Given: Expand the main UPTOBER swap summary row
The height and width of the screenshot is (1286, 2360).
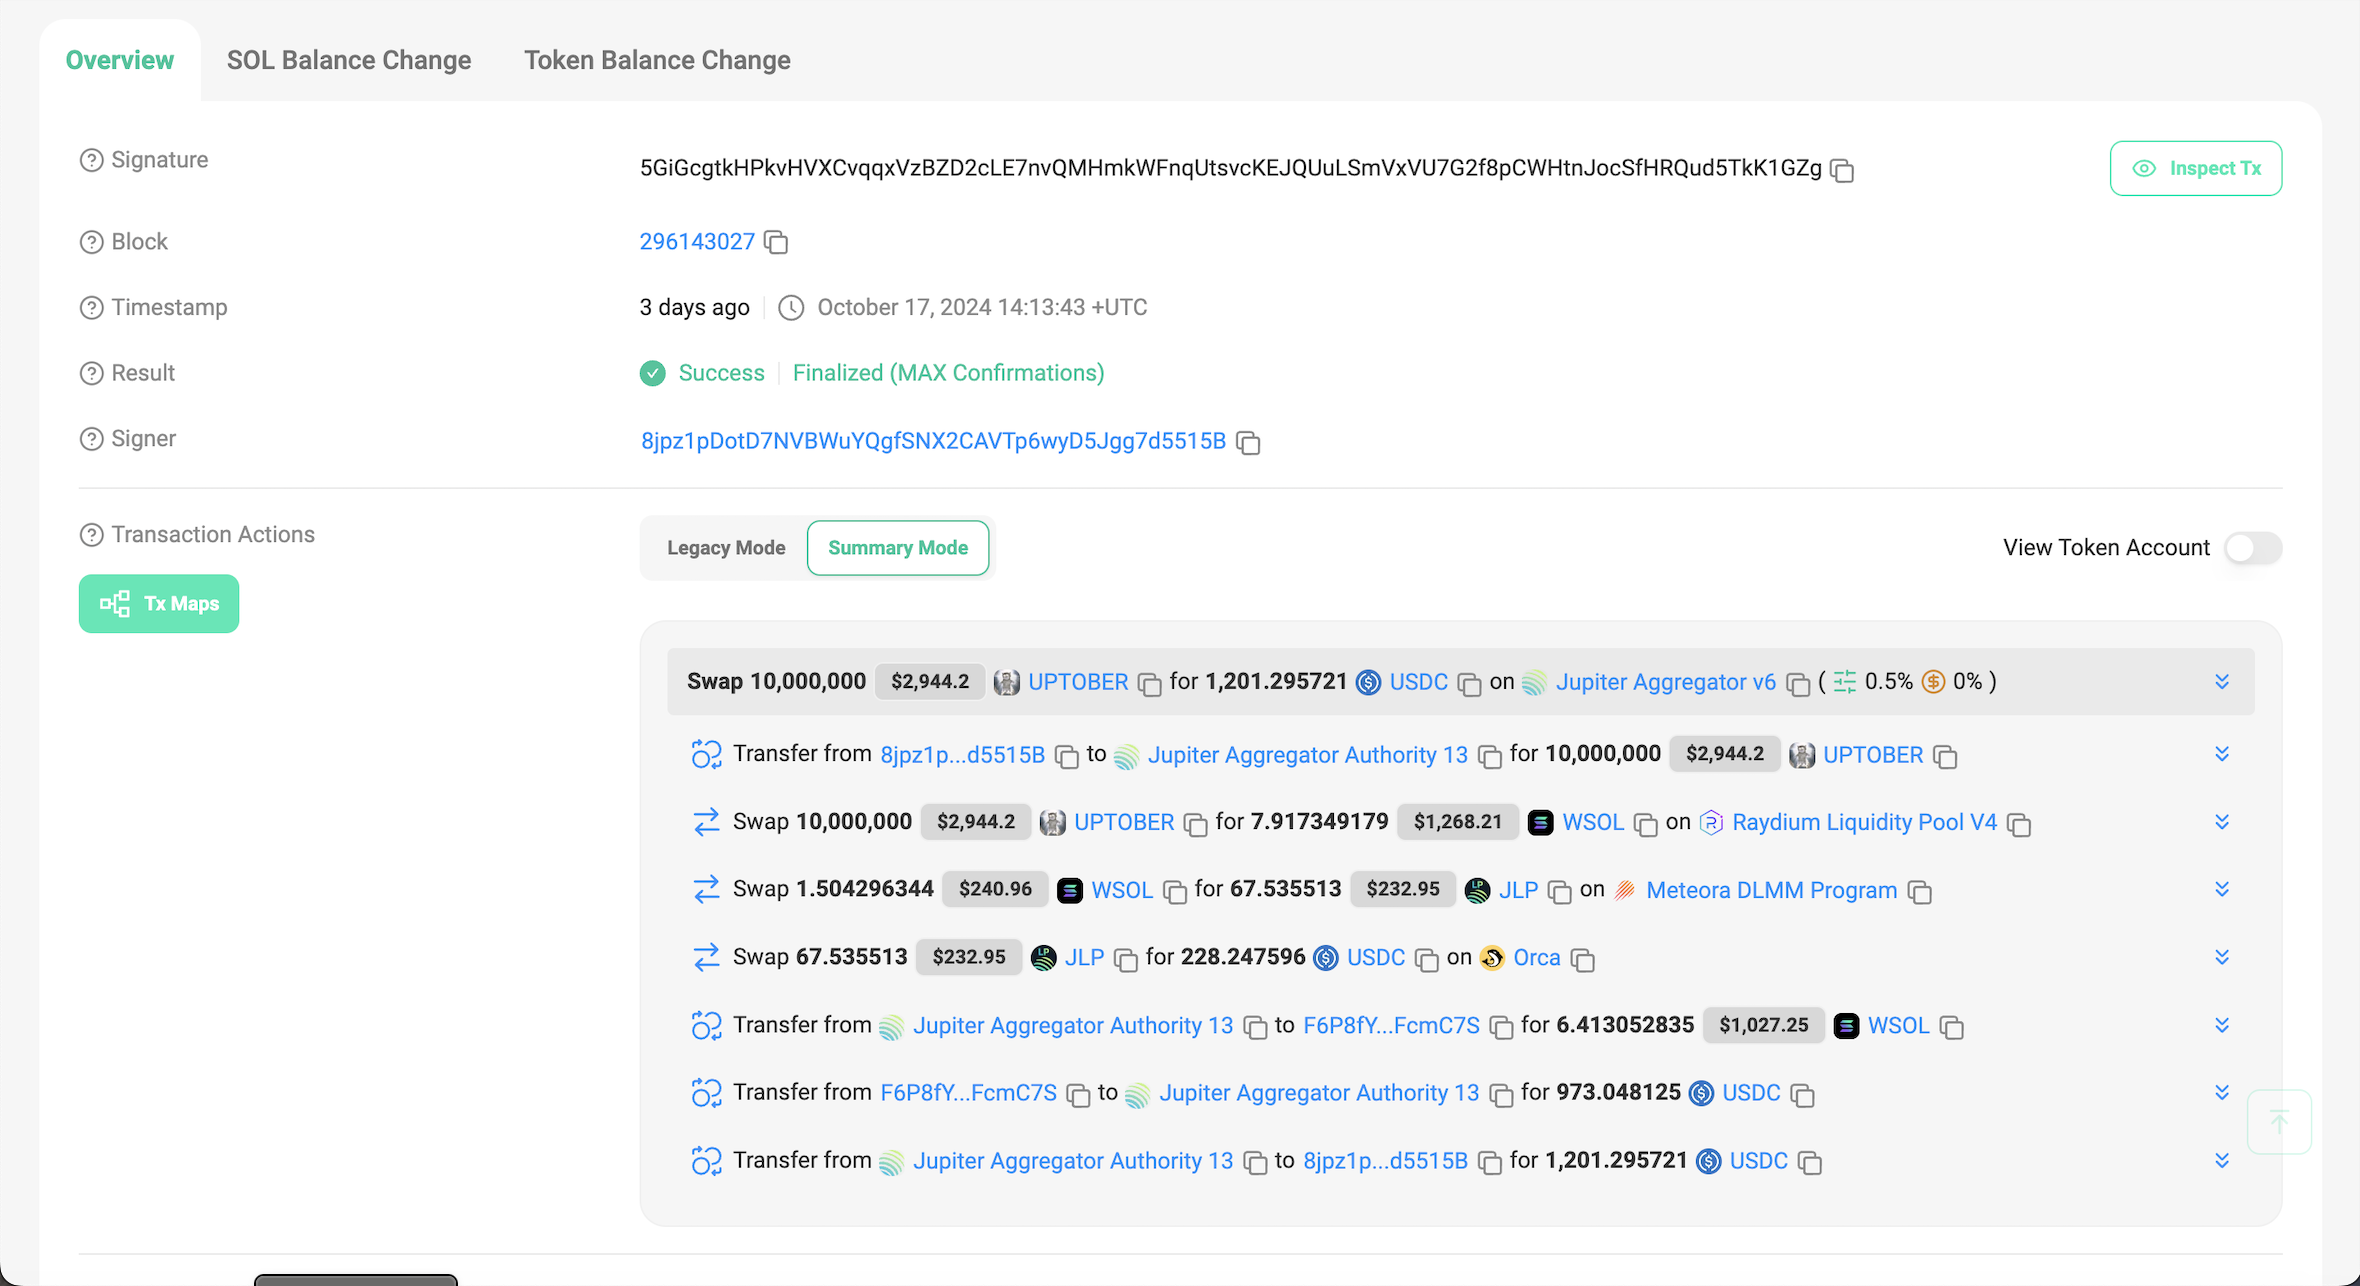Looking at the screenshot, I should pos(2222,682).
